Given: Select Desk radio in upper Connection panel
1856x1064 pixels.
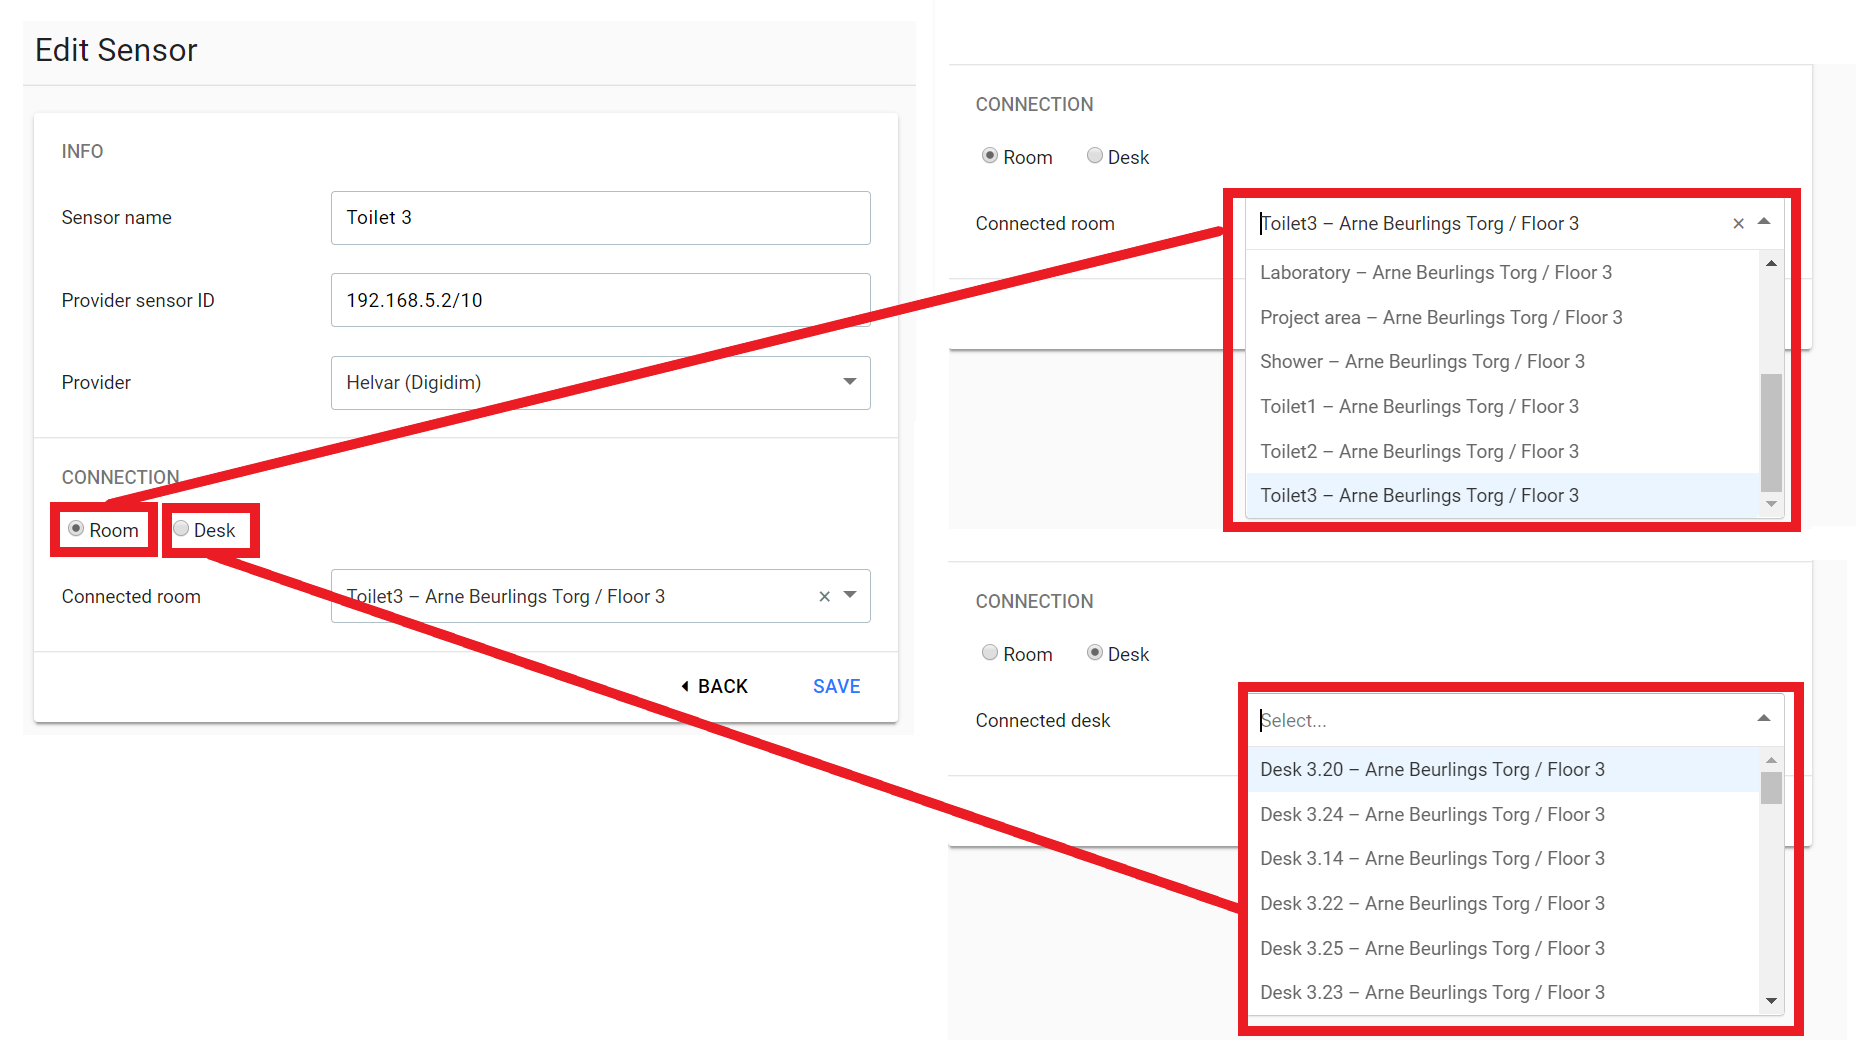Looking at the screenshot, I should 1095,156.
